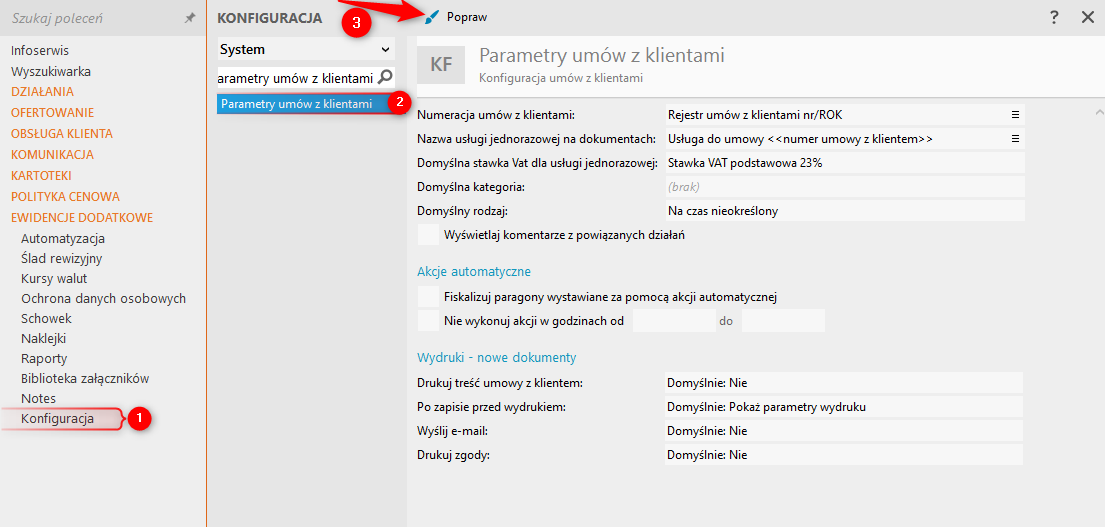The width and height of the screenshot is (1105, 527).
Task: Click the Popraw brush icon
Action: tap(432, 18)
